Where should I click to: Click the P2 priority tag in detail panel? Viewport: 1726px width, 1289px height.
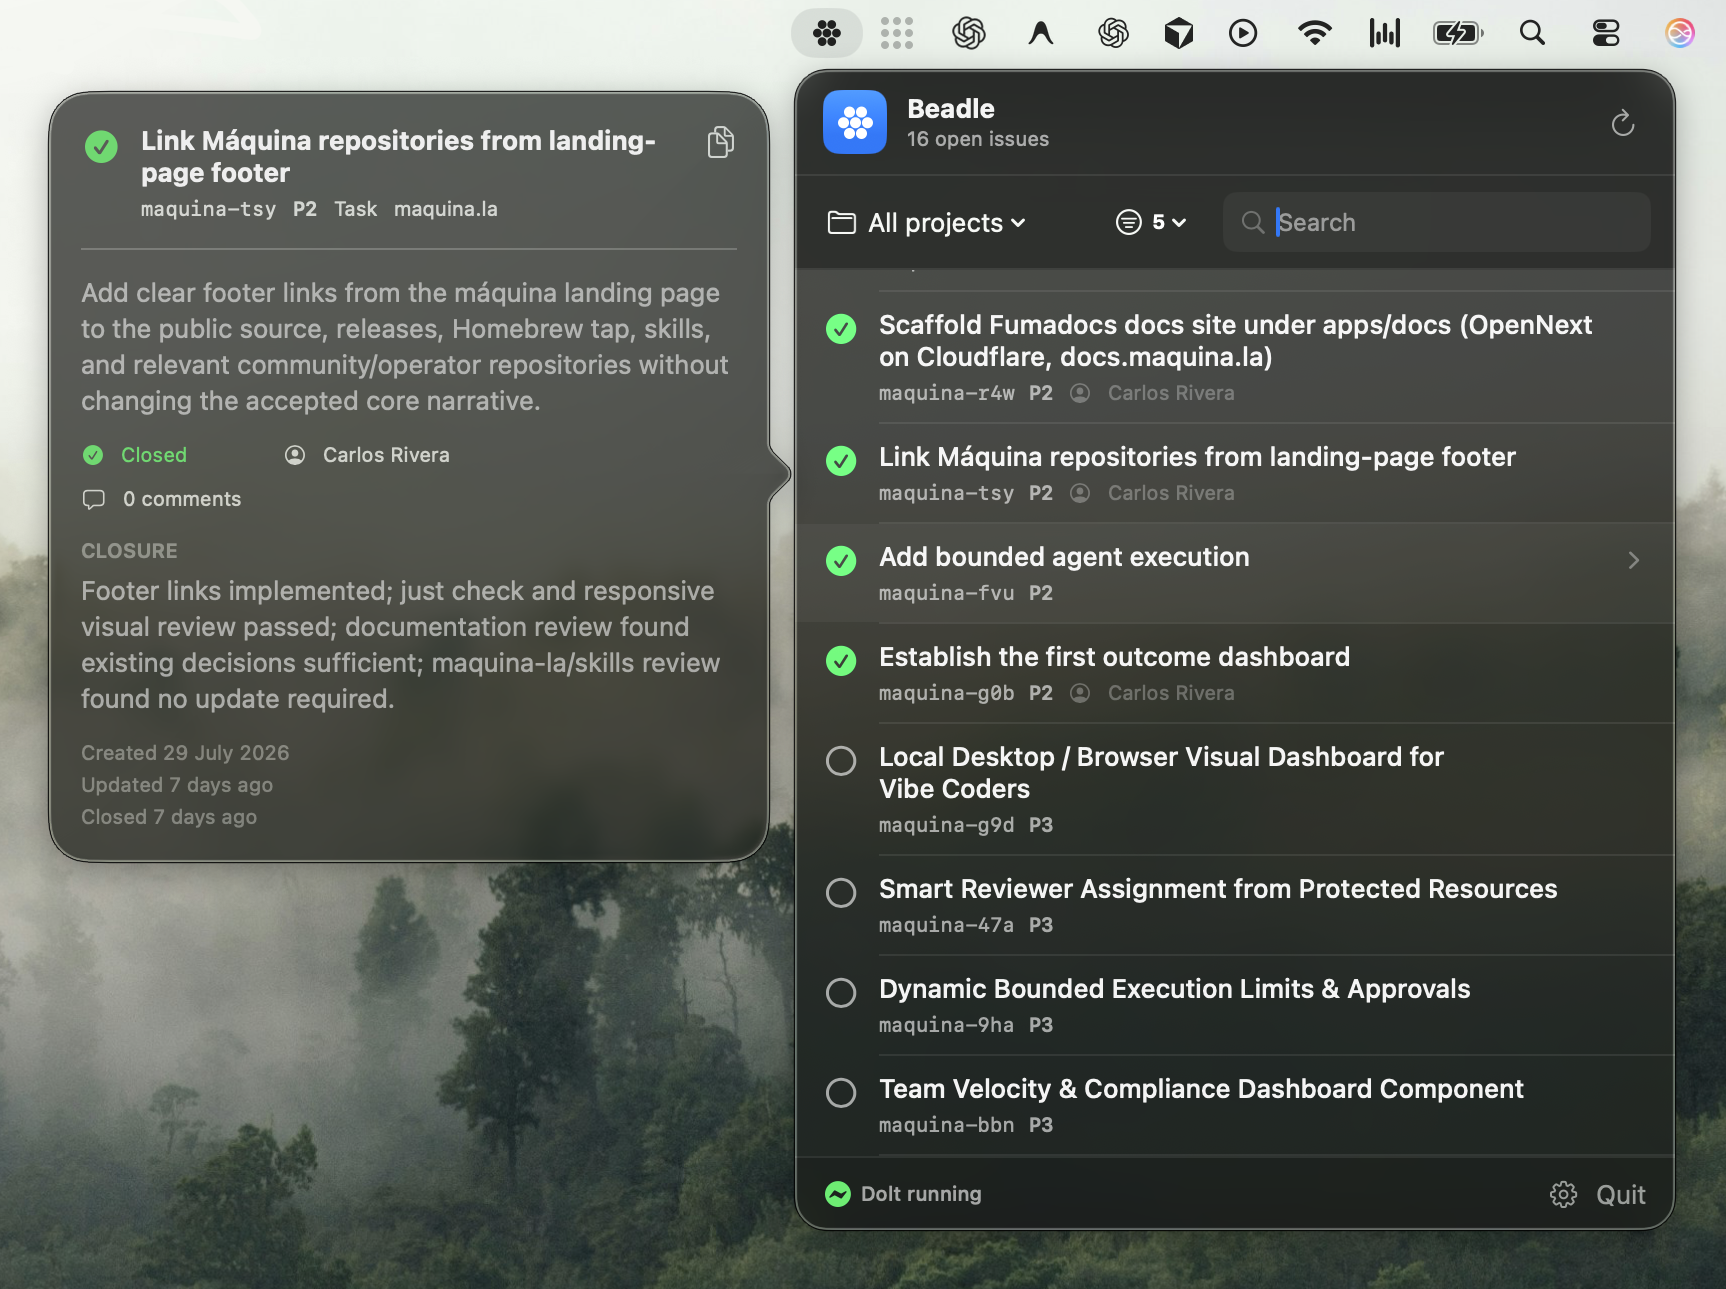305,209
